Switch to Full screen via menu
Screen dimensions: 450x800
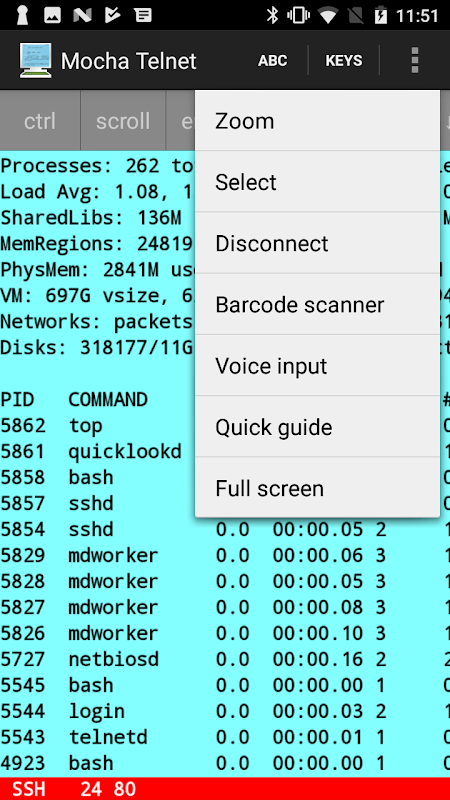click(317, 488)
